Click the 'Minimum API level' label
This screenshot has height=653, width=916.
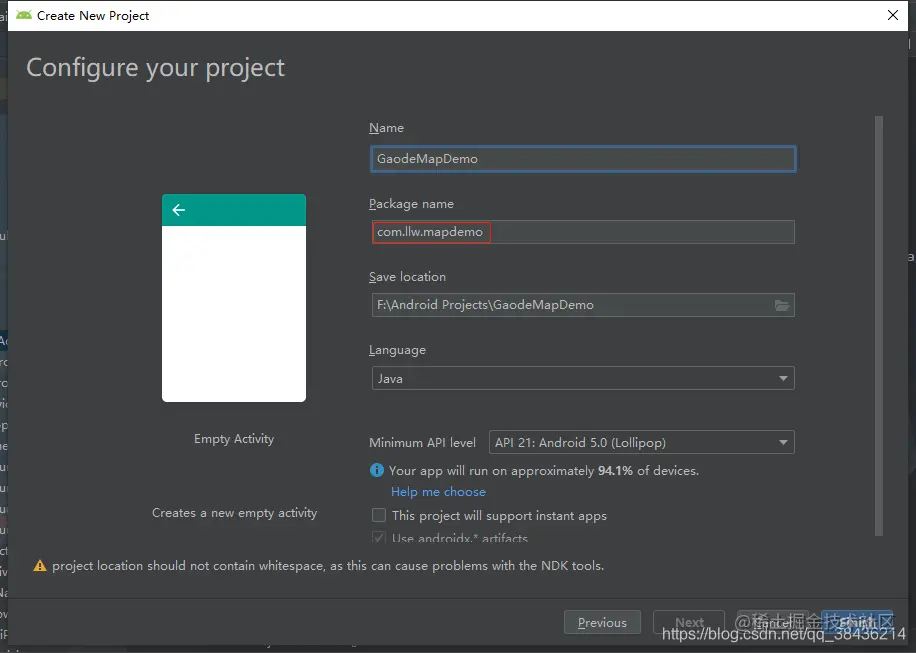pos(422,443)
